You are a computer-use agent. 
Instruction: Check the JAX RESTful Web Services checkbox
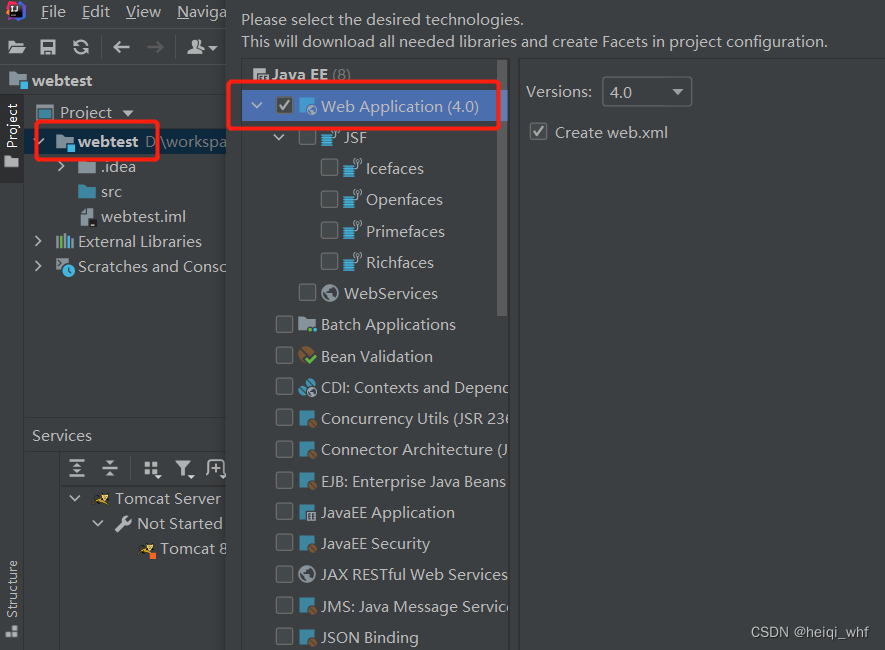284,574
